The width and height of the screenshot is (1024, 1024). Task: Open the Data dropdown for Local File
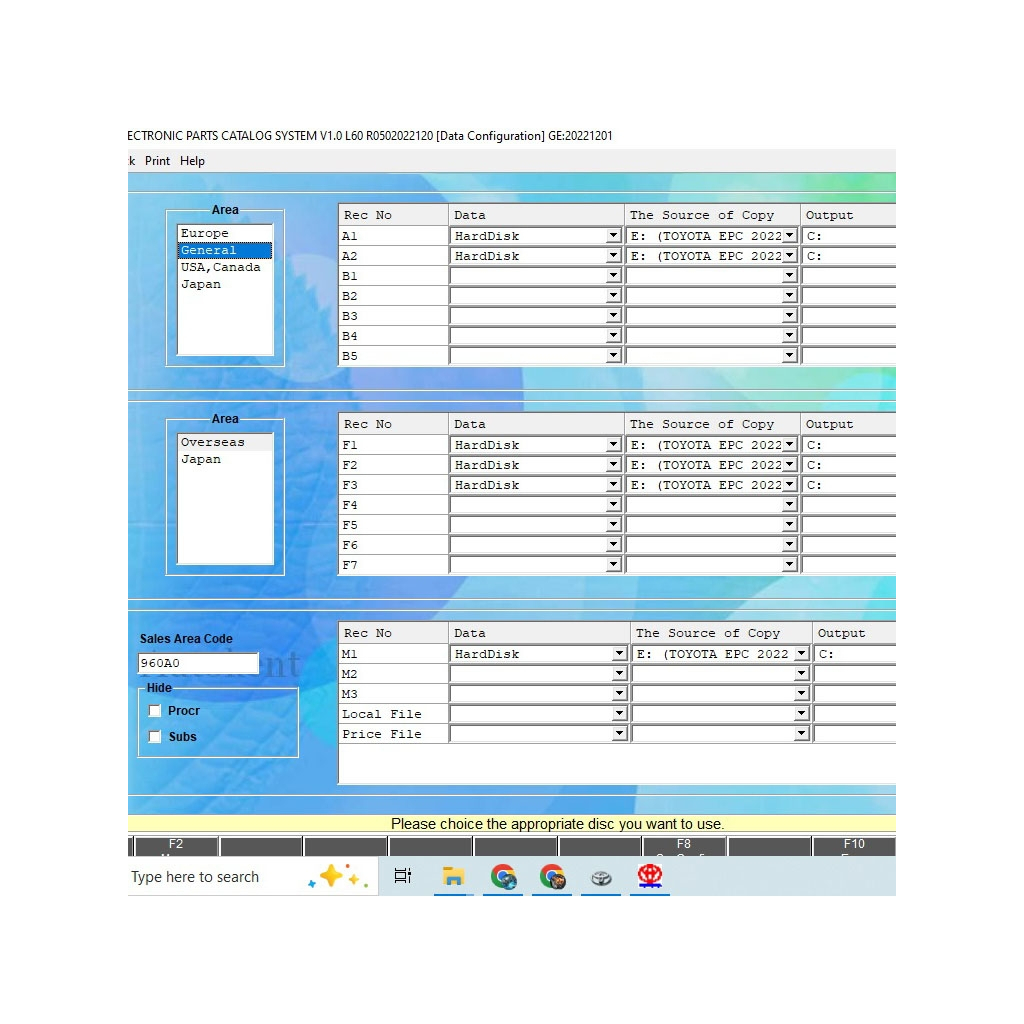(x=619, y=714)
